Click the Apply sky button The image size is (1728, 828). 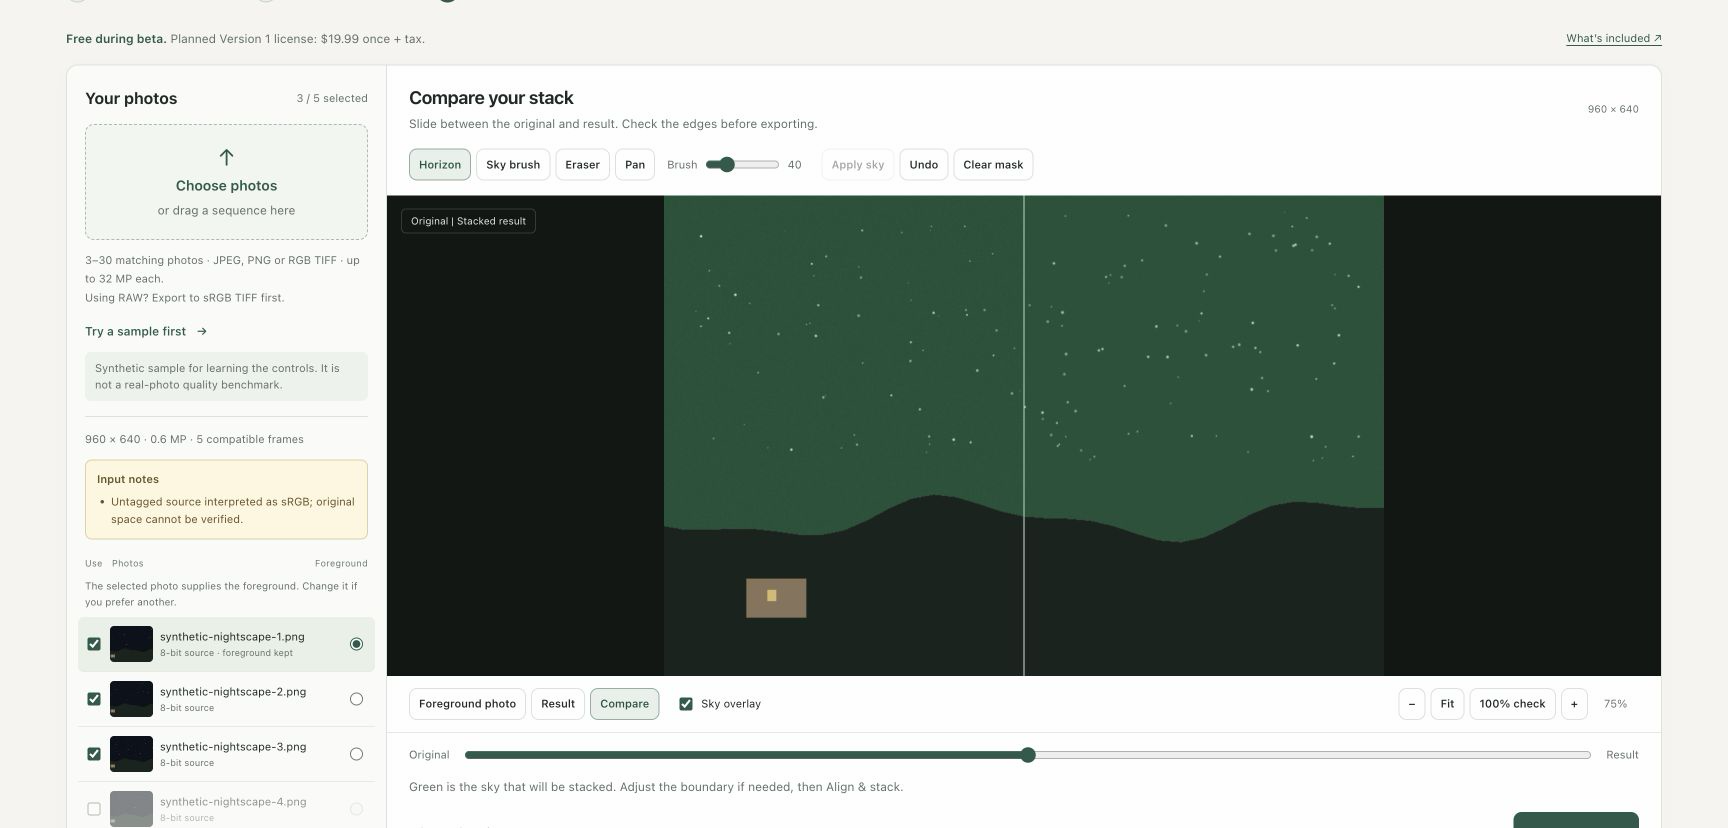pos(858,165)
